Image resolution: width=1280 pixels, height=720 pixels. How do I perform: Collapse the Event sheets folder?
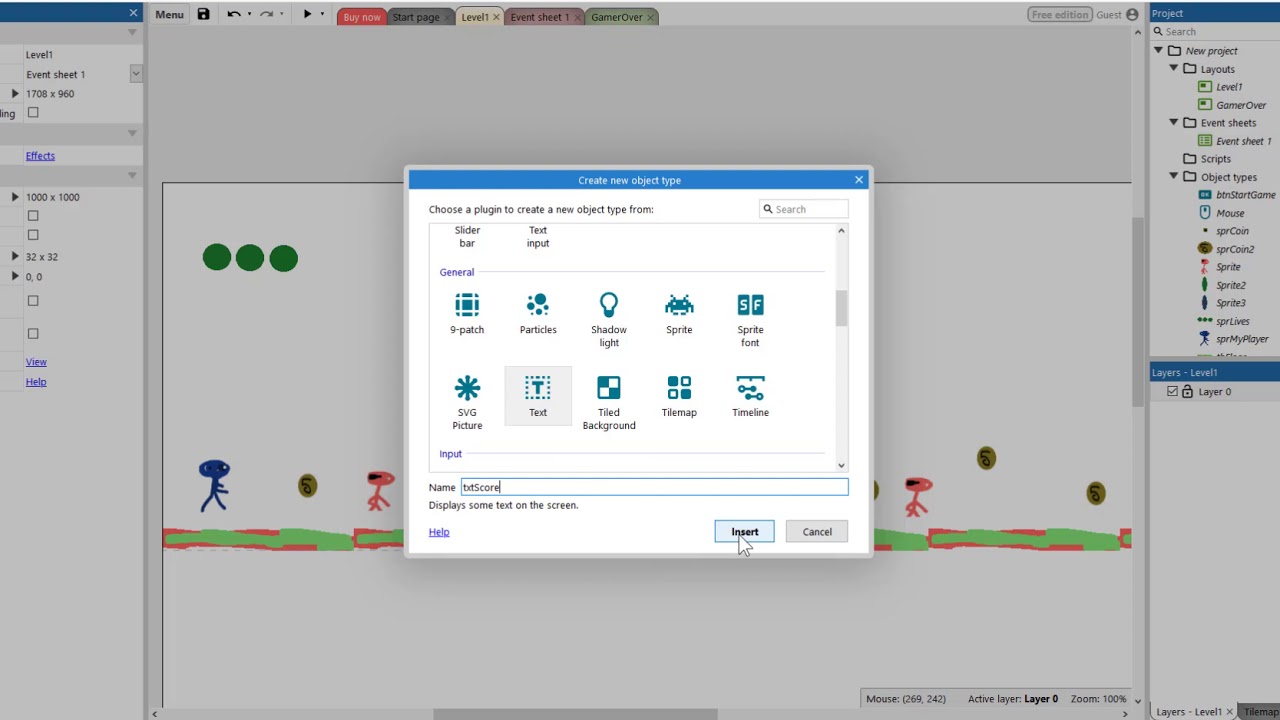(x=1174, y=123)
